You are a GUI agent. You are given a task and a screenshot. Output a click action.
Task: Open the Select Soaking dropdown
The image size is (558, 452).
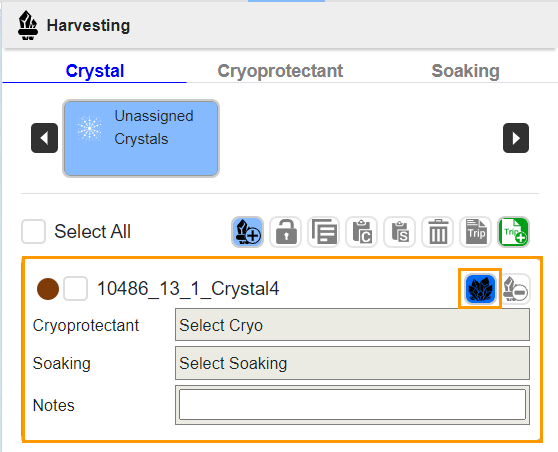[x=352, y=363]
